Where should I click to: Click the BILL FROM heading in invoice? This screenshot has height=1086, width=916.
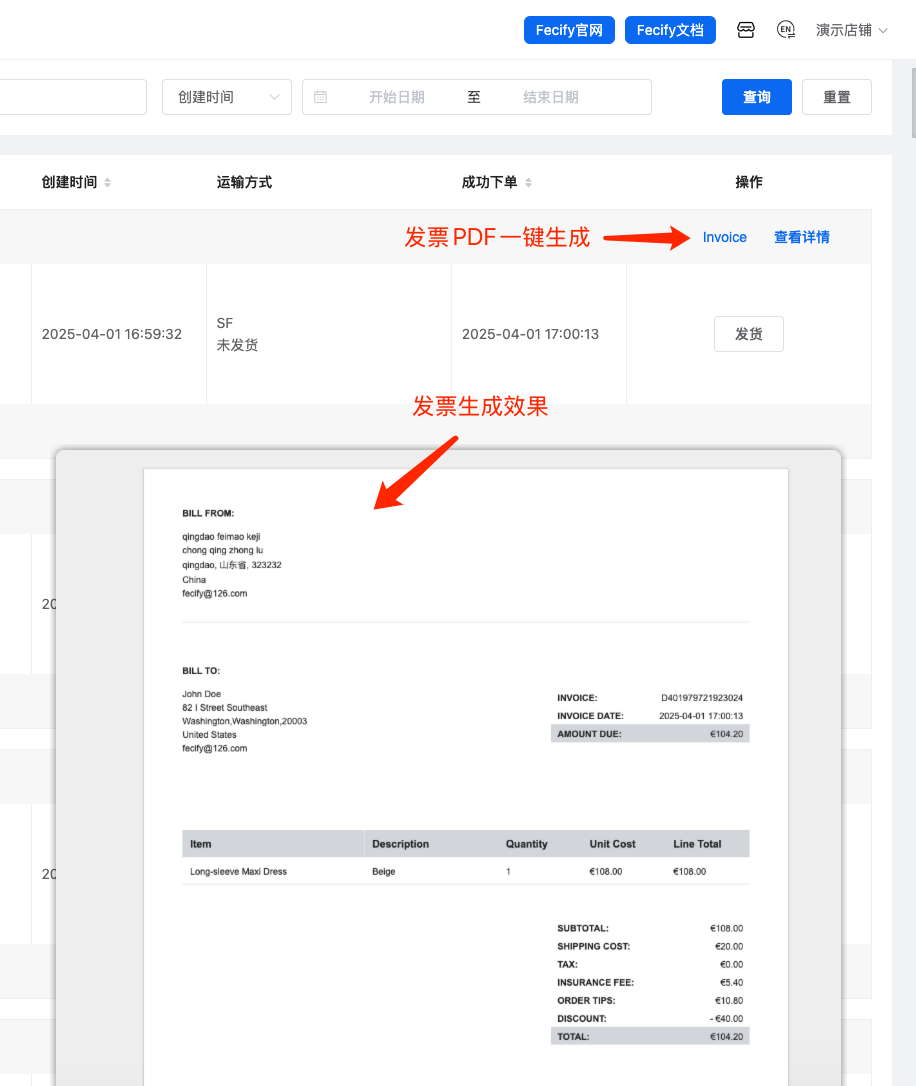(x=208, y=513)
